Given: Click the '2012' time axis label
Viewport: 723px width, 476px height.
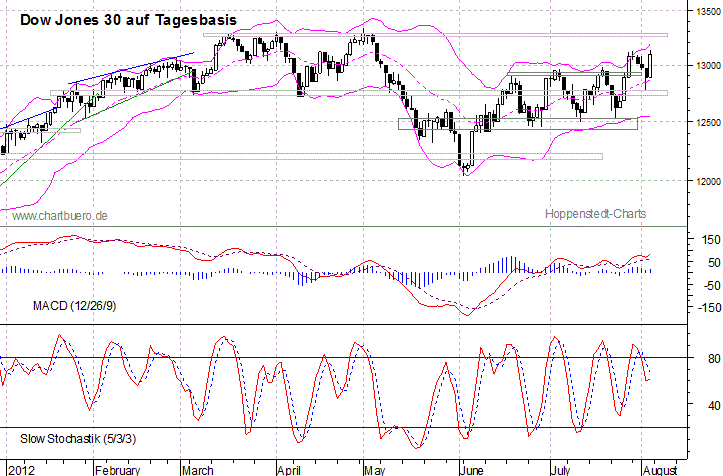Looking at the screenshot, I should point(22,470).
